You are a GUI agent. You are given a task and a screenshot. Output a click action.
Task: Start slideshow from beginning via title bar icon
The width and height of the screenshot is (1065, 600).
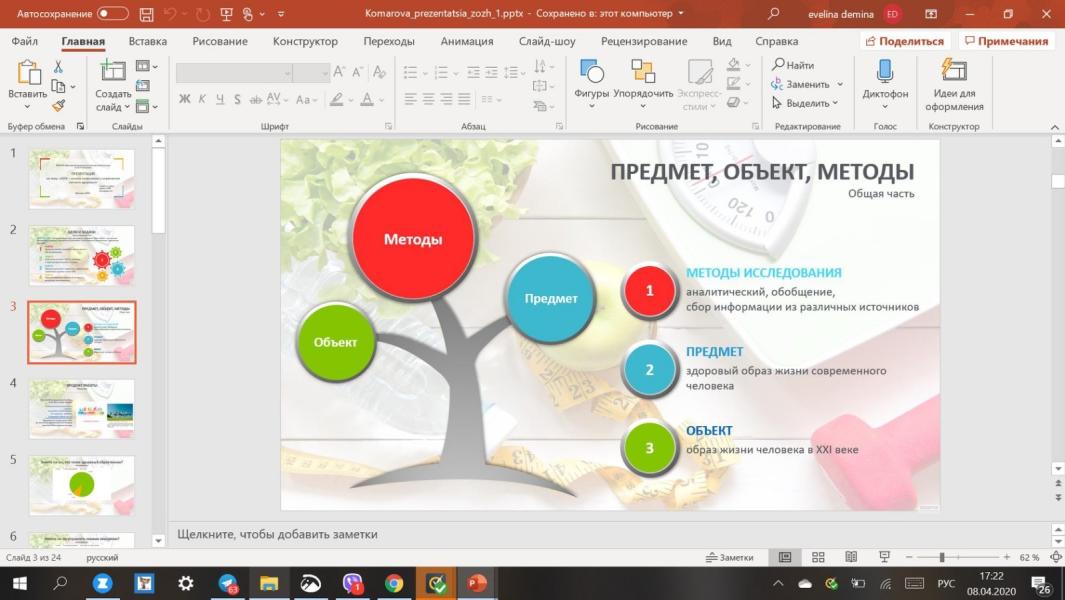click(227, 14)
